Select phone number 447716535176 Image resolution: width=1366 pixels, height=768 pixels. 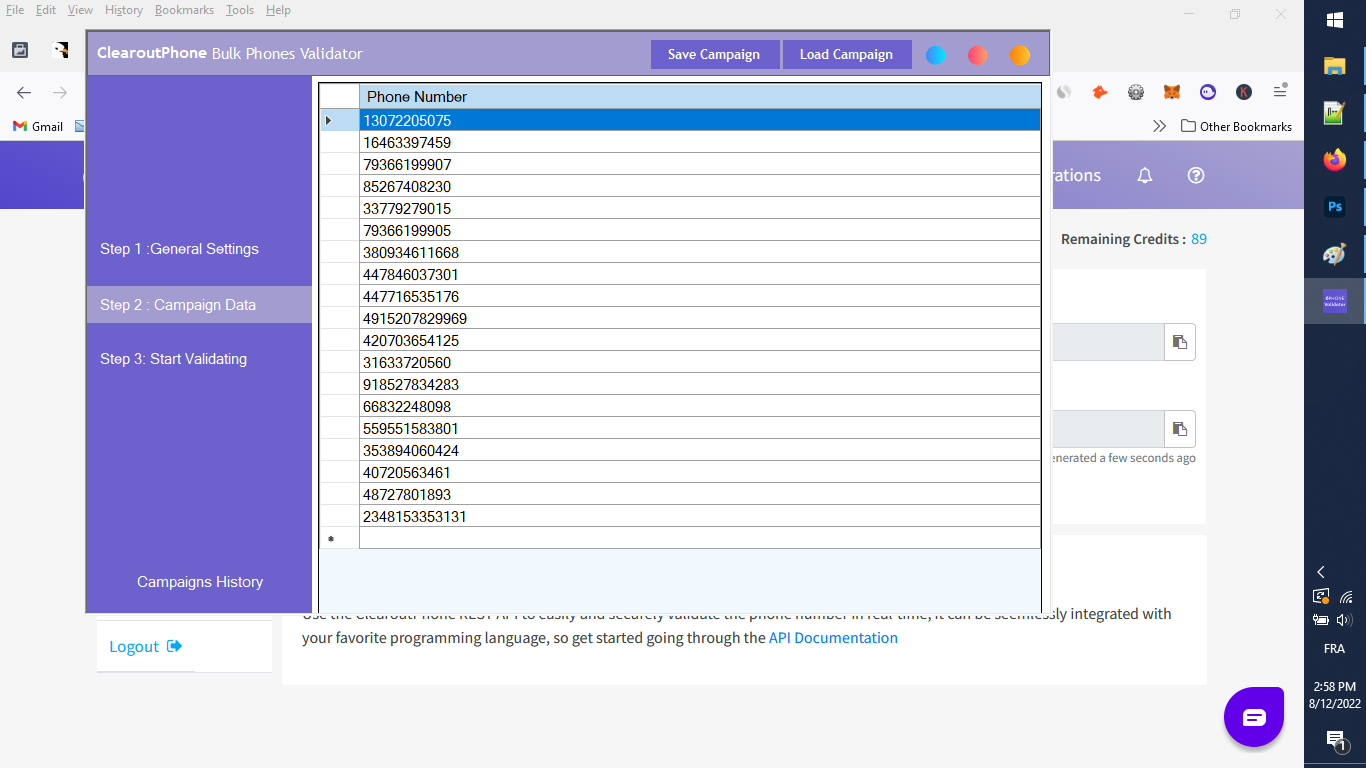point(700,296)
